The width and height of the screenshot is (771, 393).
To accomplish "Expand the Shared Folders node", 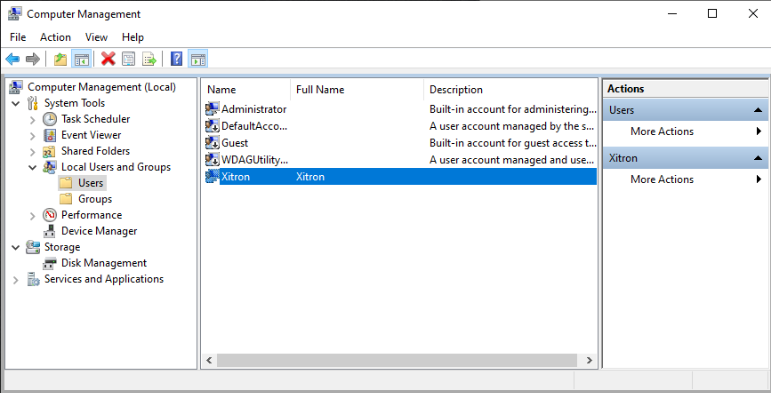I will click(32, 151).
